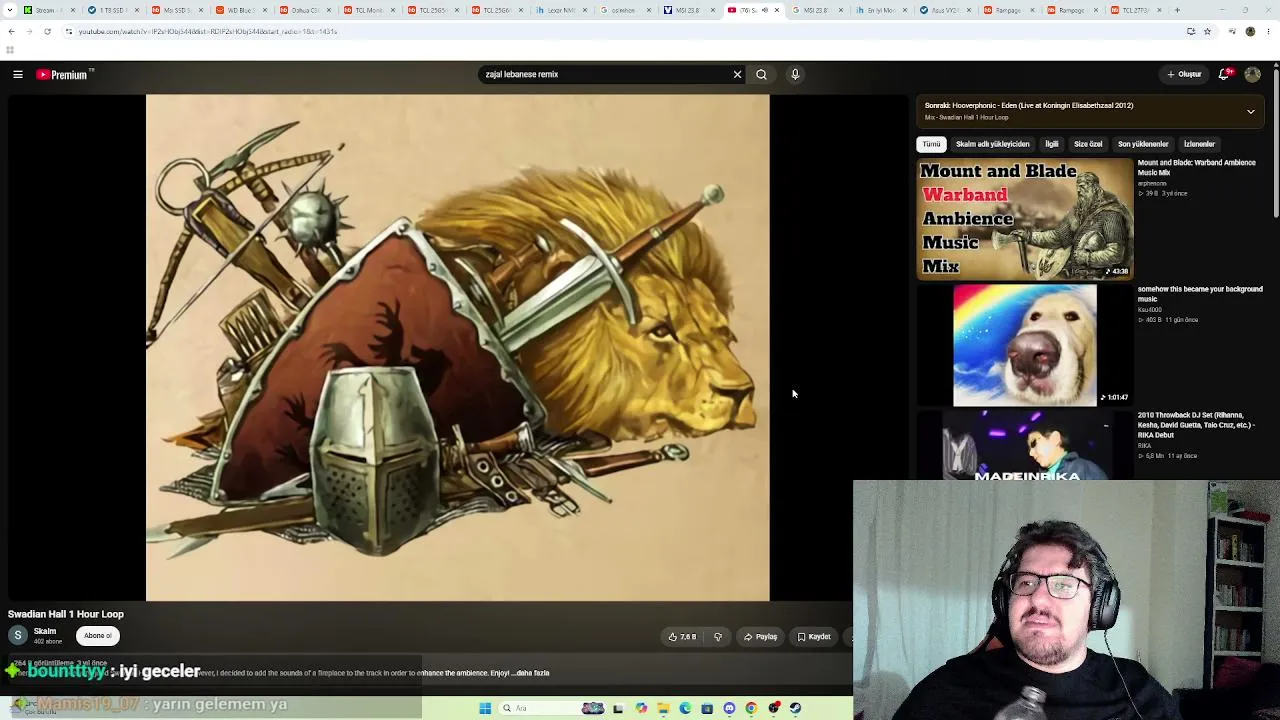This screenshot has height=720, width=1280.
Task: Open the Windows Start menu
Action: click(x=485, y=708)
